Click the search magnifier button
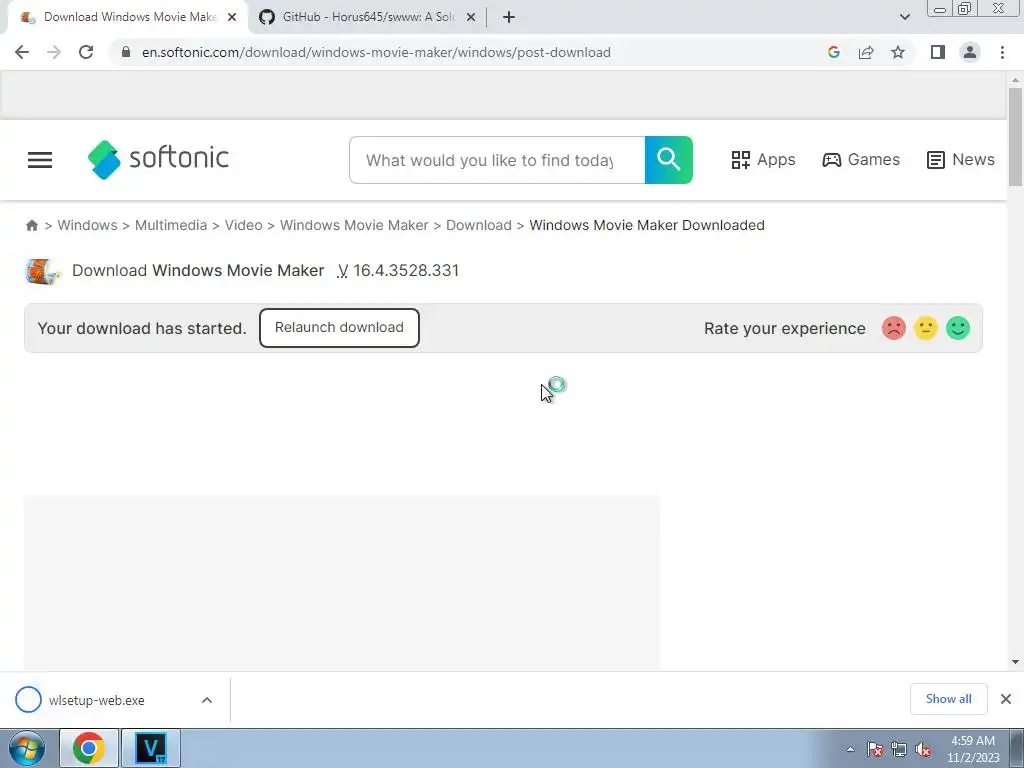Screen dimensions: 1024x768 pos(669,160)
